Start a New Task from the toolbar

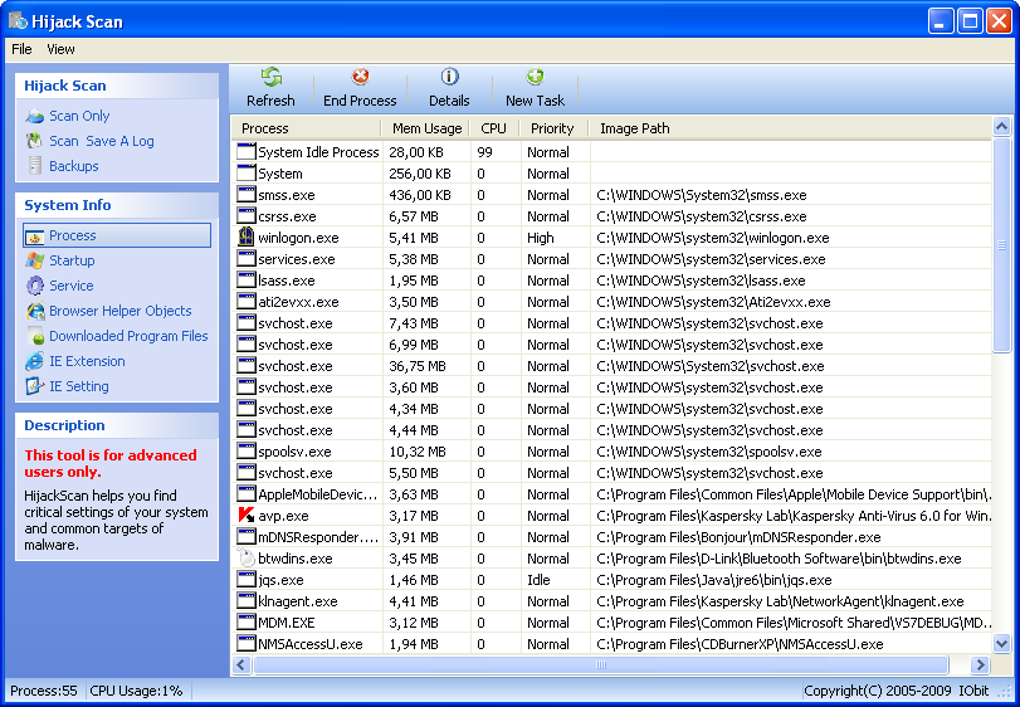[x=535, y=88]
